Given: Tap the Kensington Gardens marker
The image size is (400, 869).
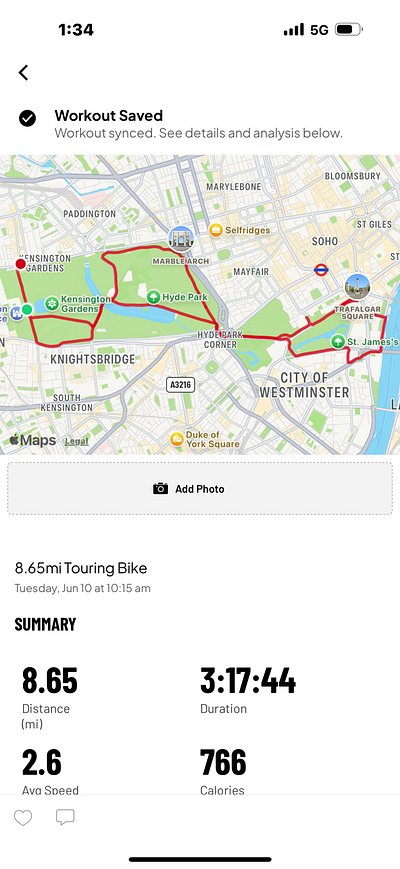Looking at the screenshot, I should click(x=52, y=304).
